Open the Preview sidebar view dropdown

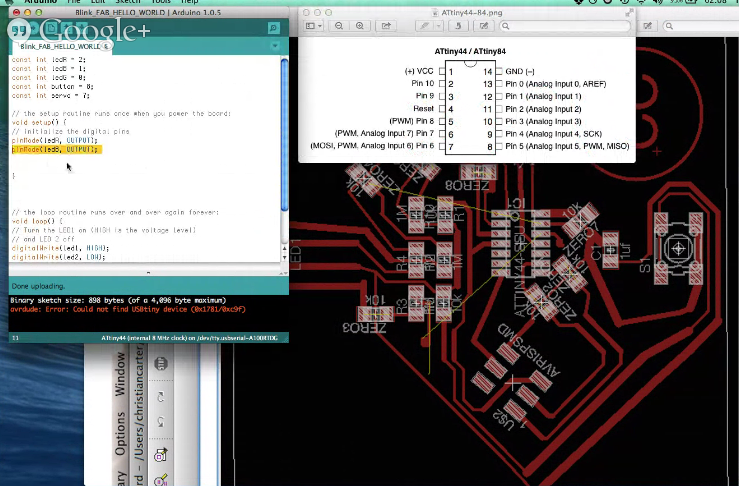(x=313, y=26)
